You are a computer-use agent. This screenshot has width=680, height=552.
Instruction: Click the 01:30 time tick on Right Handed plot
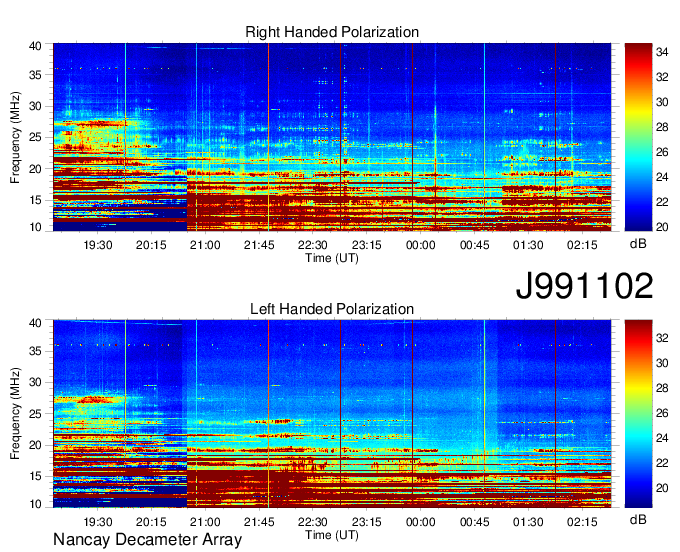(x=528, y=245)
